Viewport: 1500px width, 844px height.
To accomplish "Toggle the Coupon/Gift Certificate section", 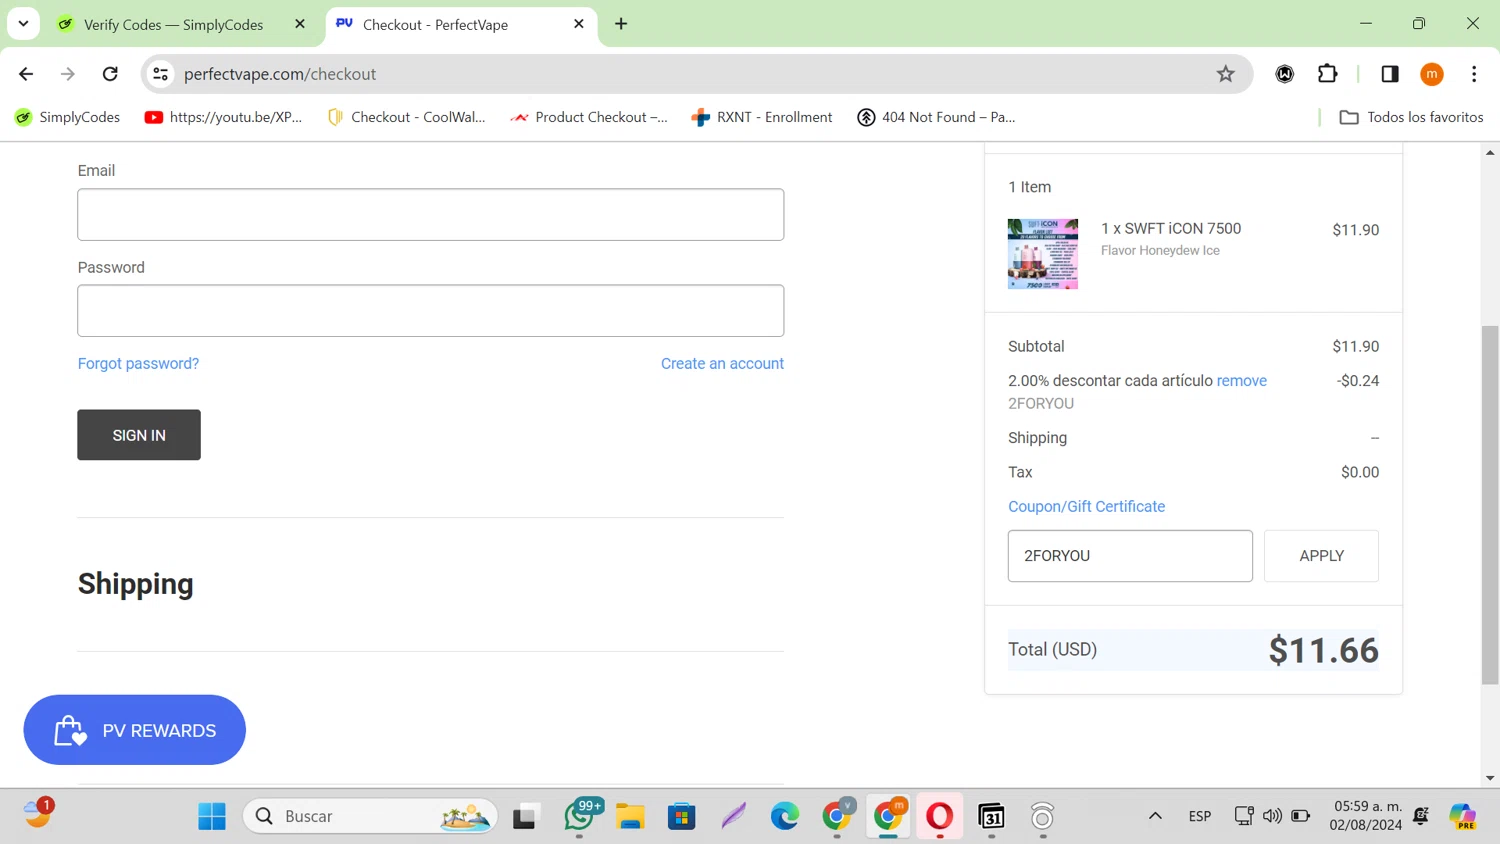I will [x=1086, y=507].
